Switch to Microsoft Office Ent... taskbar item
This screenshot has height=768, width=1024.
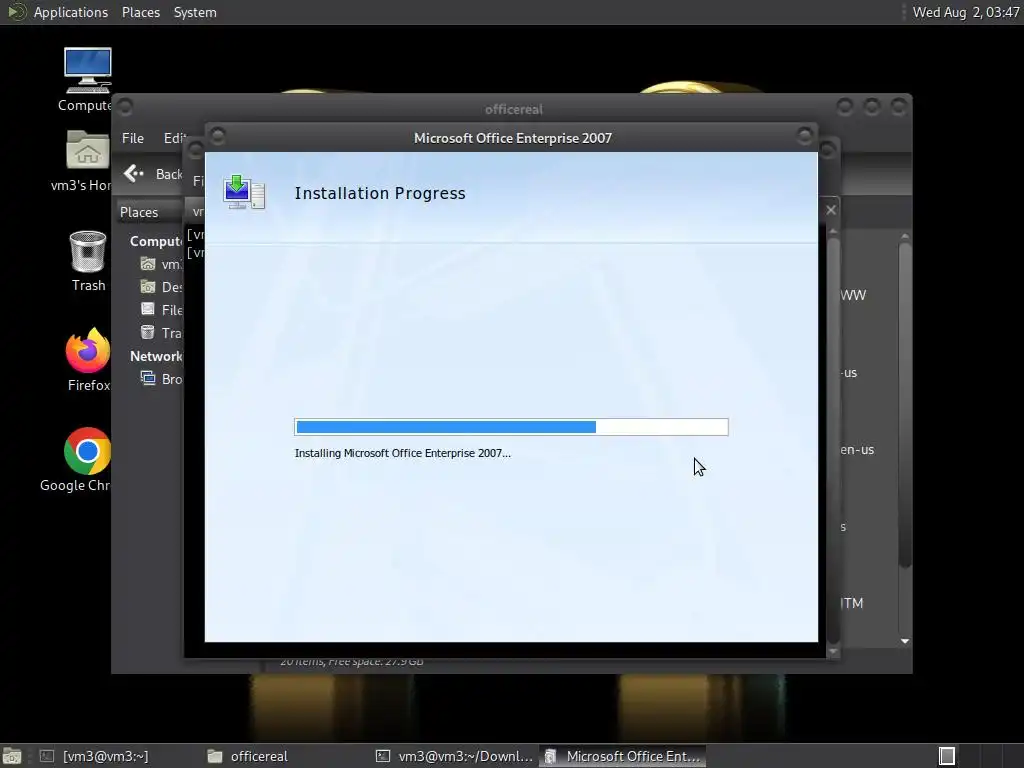coord(623,756)
